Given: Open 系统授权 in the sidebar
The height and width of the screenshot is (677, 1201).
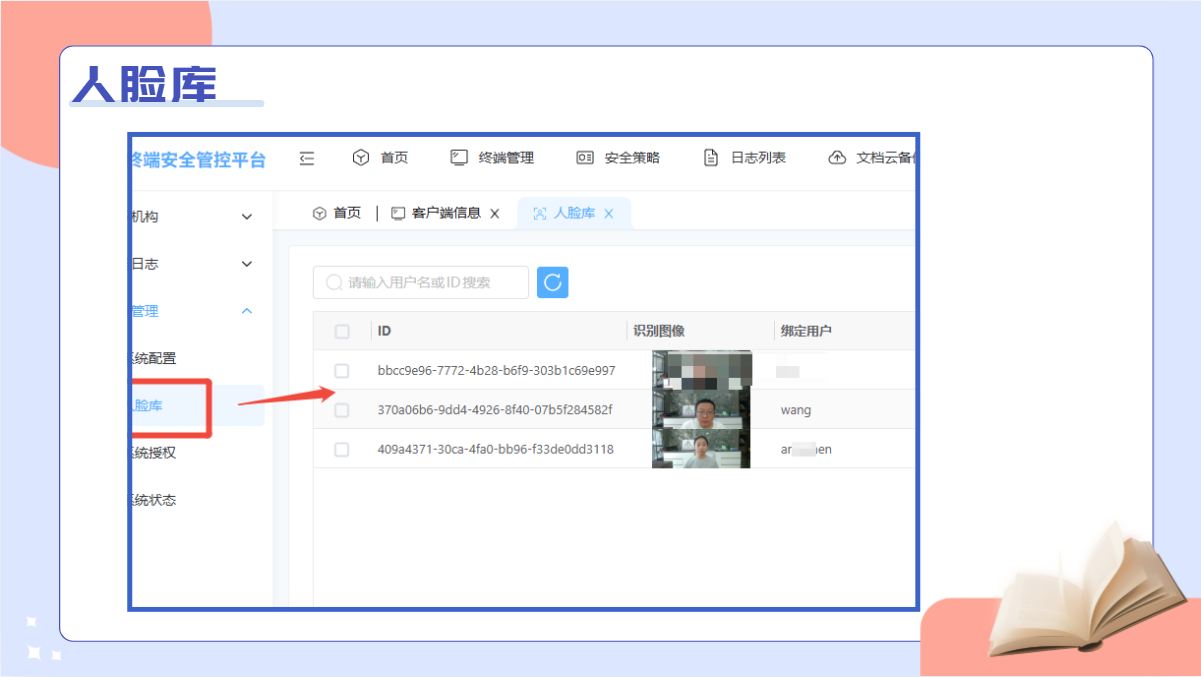Looking at the screenshot, I should [x=154, y=453].
